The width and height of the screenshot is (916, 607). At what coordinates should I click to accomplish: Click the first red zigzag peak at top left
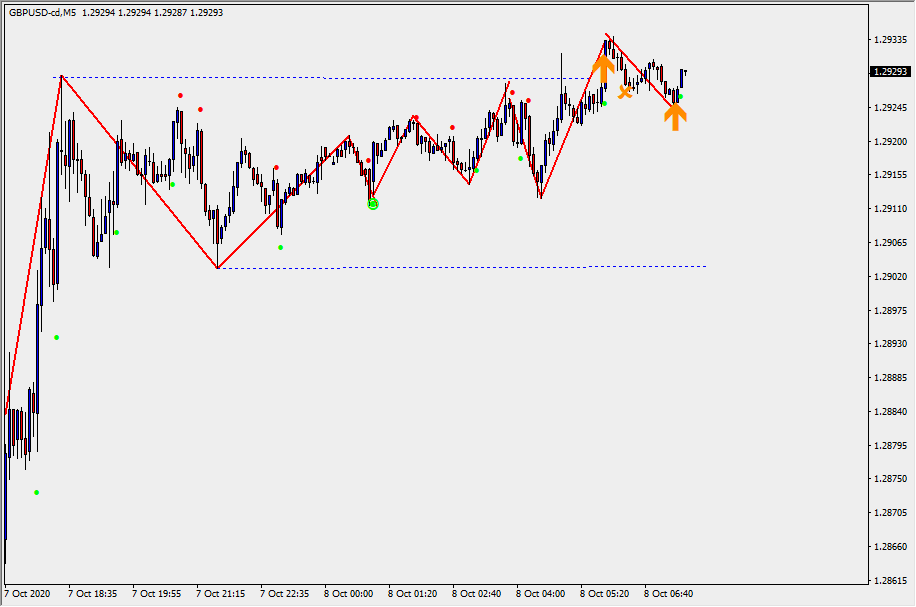point(61,76)
